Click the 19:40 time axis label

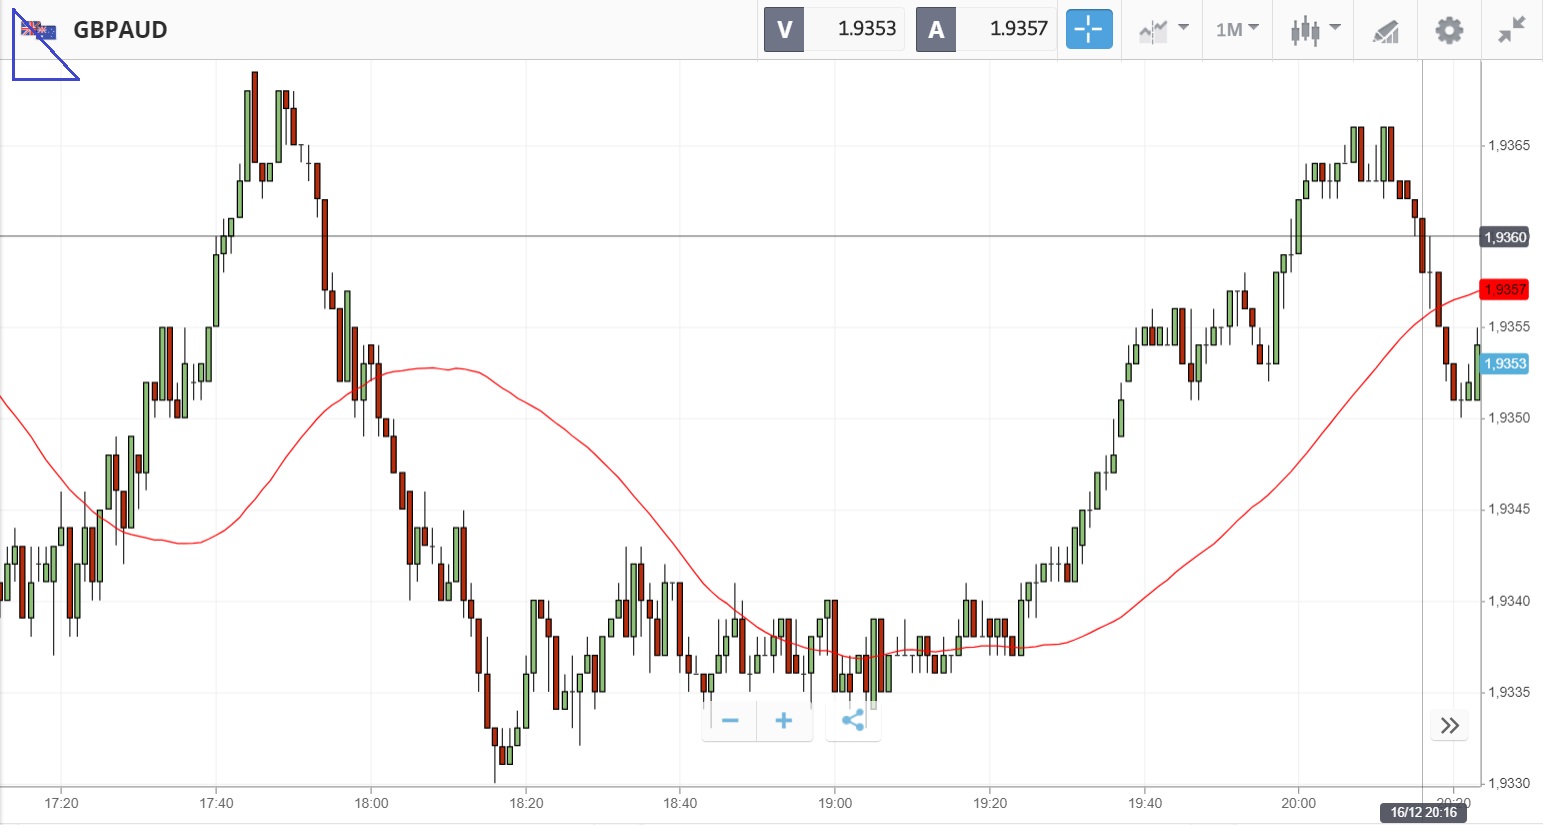pos(1145,803)
